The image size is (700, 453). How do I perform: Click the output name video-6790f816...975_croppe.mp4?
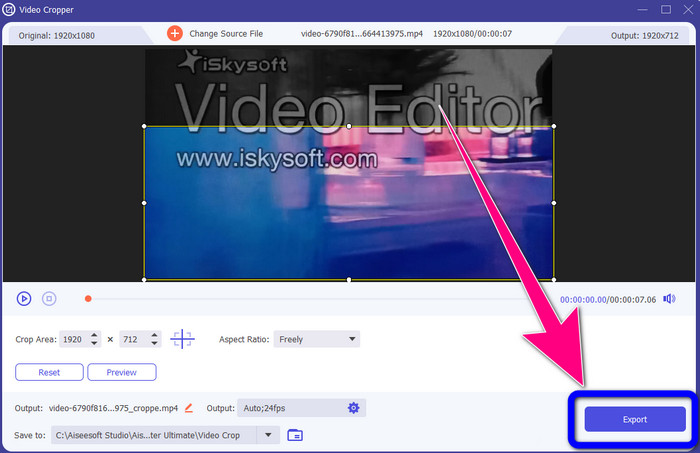[113, 408]
